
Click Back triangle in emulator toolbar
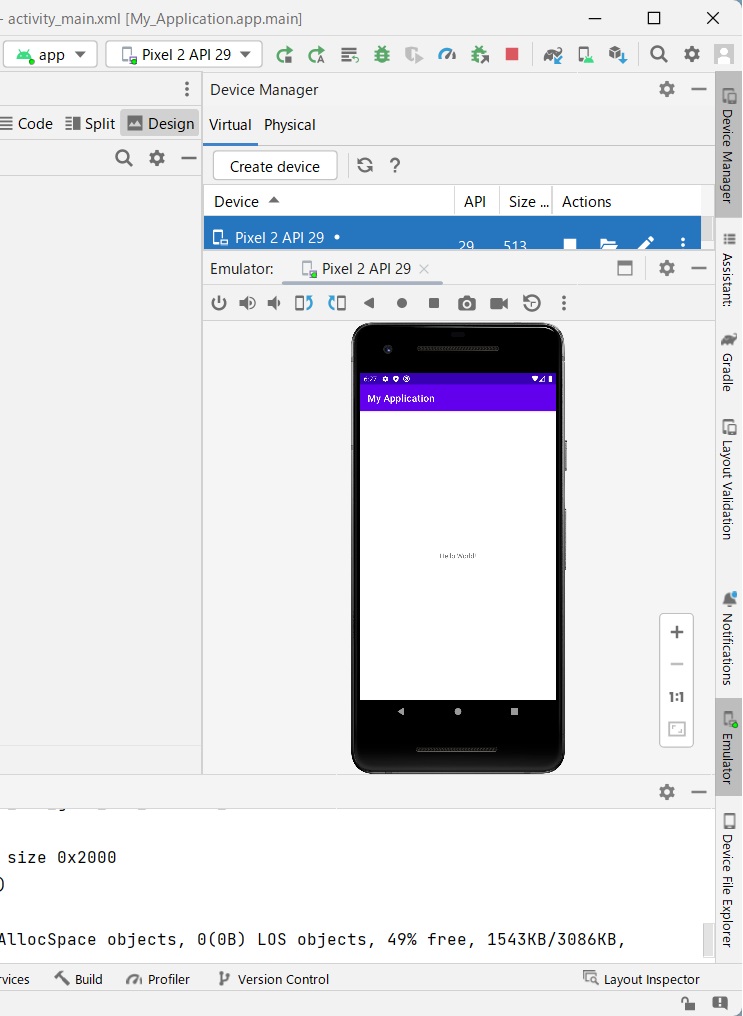[x=369, y=303]
